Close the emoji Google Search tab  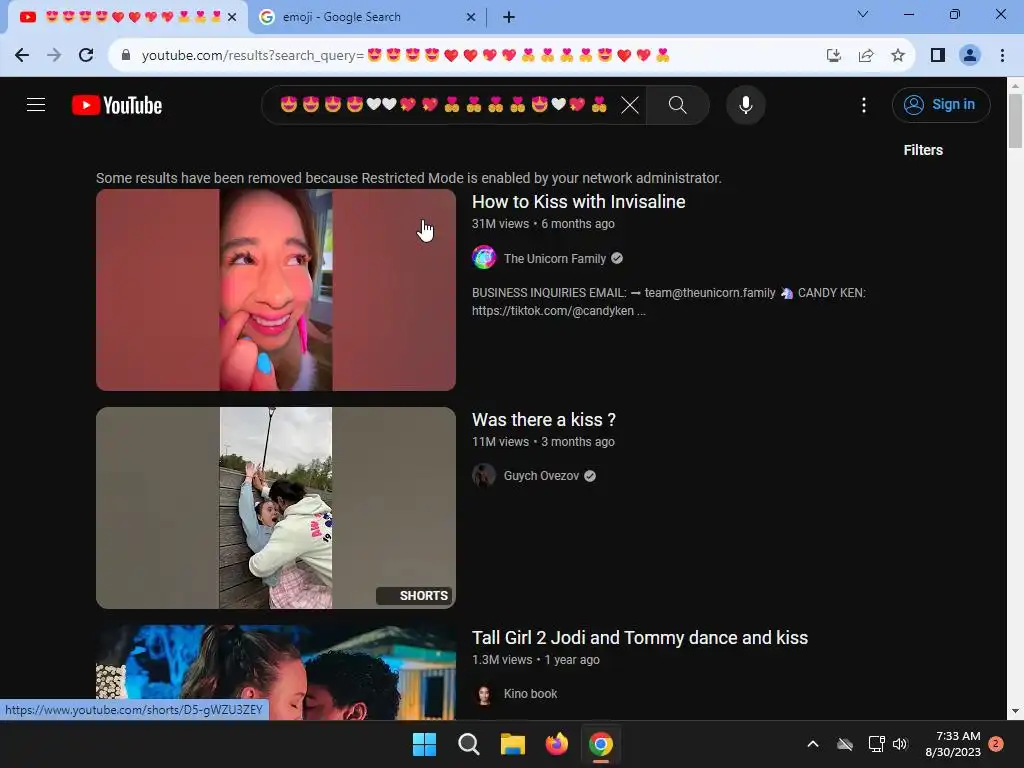coord(471,17)
